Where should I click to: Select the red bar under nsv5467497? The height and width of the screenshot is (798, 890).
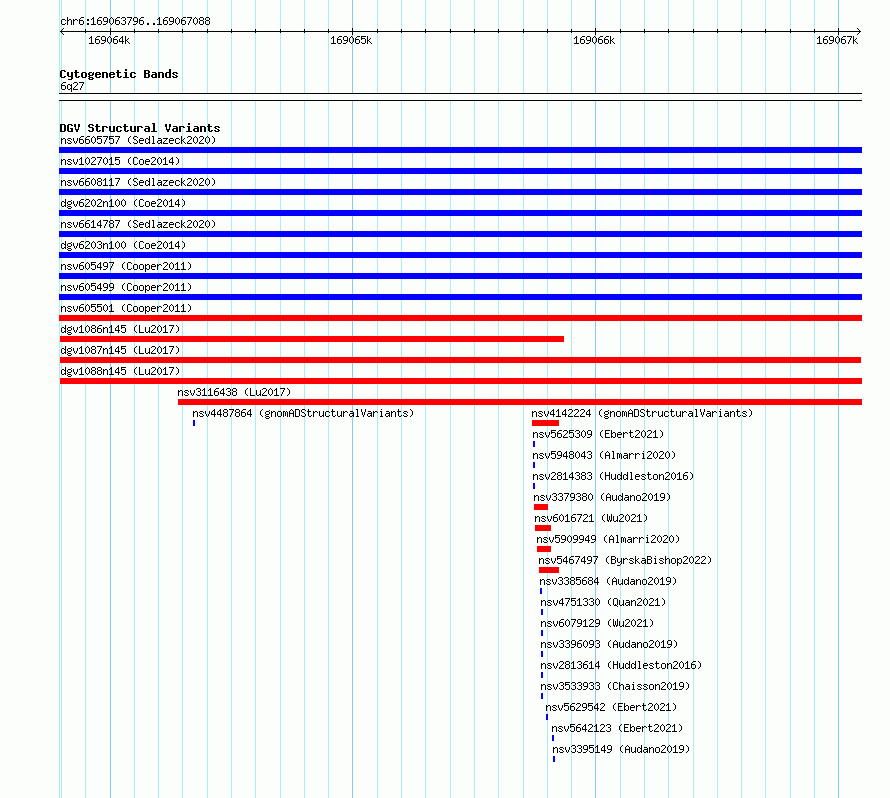point(549,570)
